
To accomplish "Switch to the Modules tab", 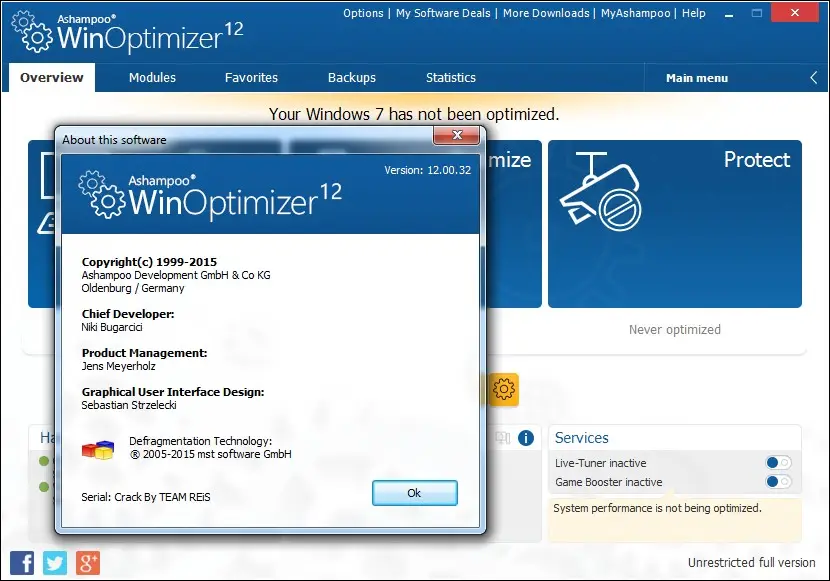I will [152, 78].
